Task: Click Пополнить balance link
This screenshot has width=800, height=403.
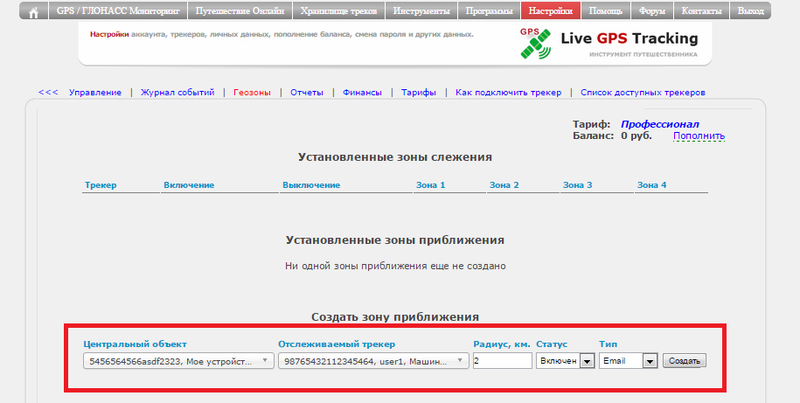Action: [x=698, y=136]
